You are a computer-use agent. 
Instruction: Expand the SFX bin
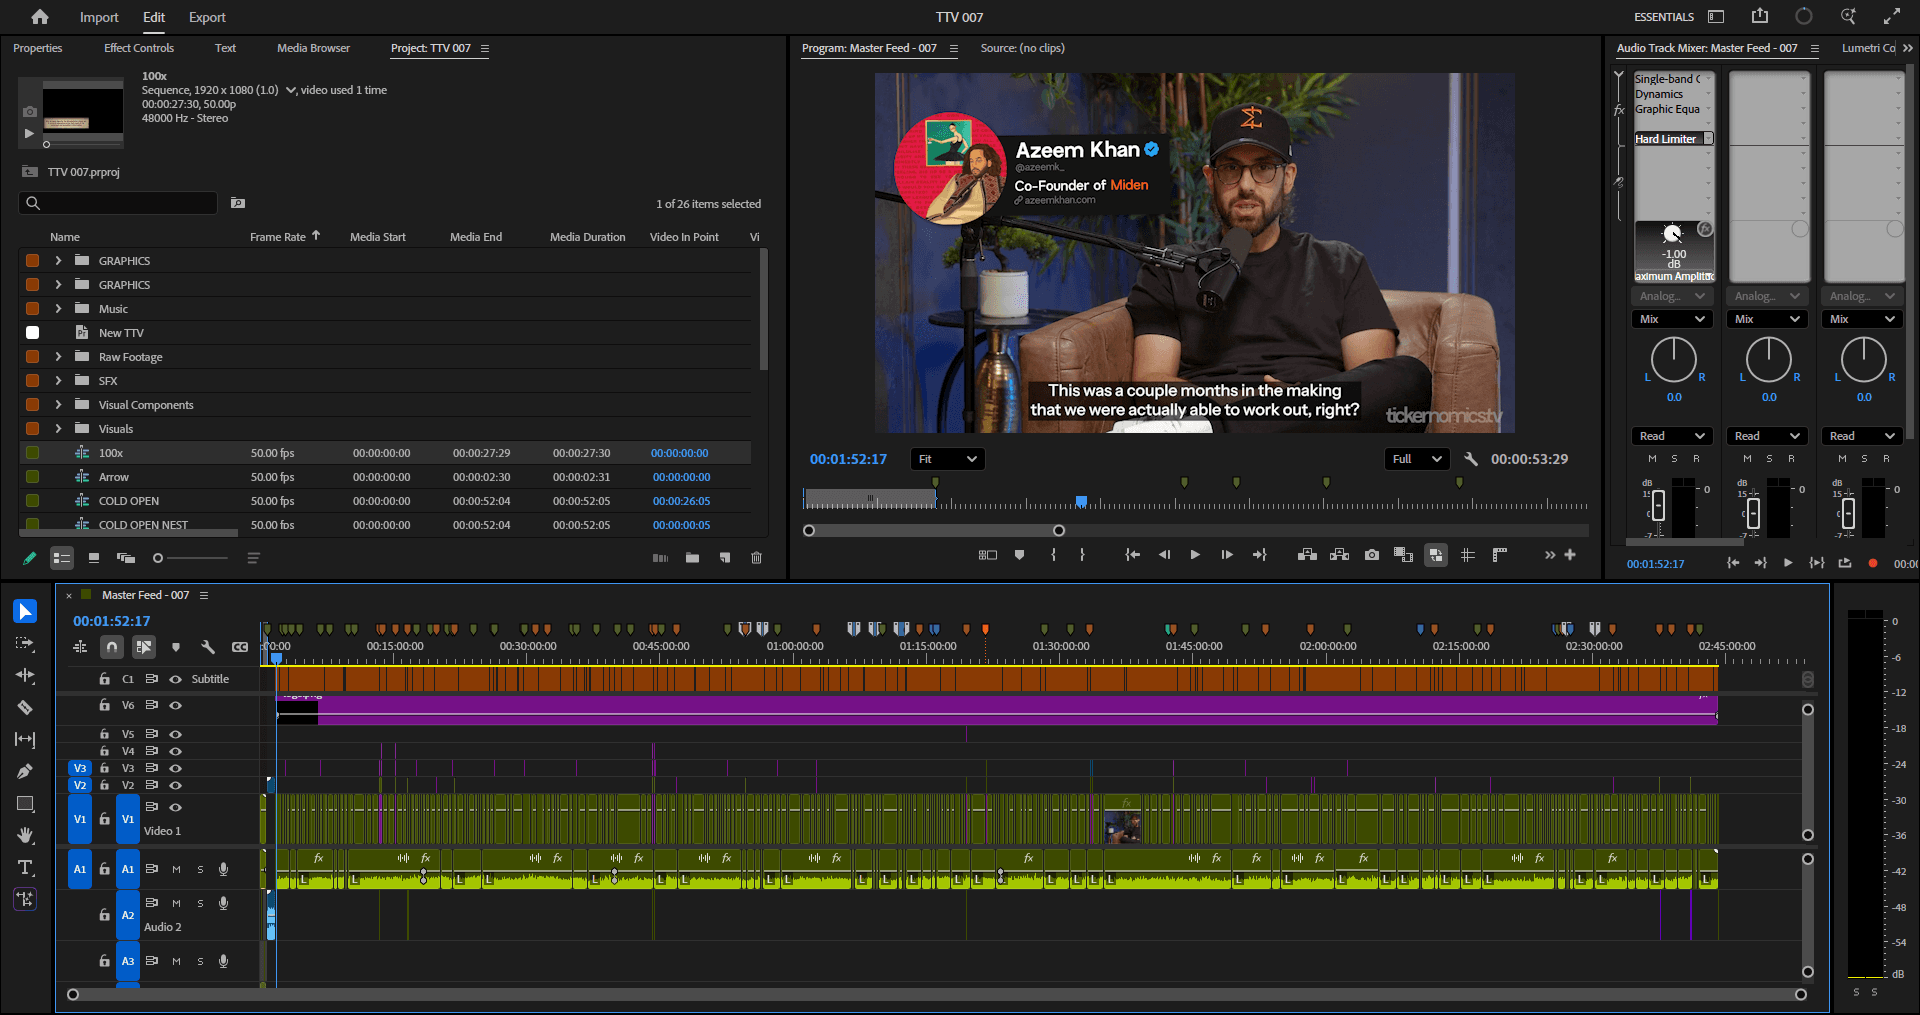pyautogui.click(x=58, y=381)
